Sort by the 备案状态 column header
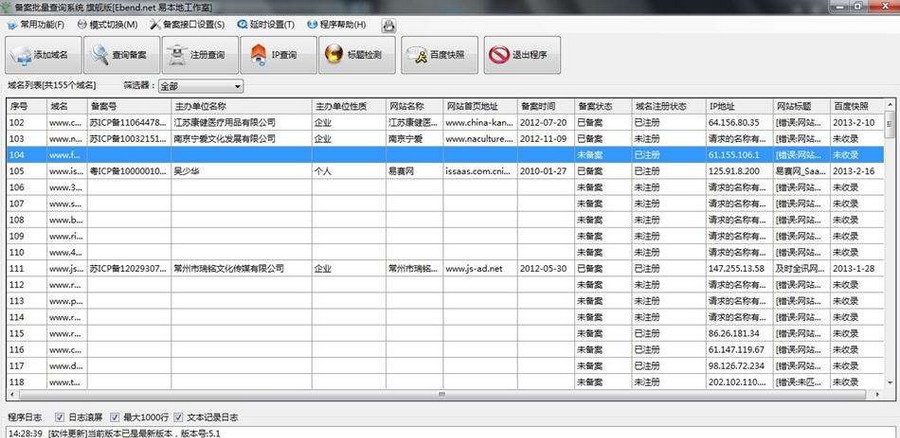This screenshot has width=900, height=438. 603,107
